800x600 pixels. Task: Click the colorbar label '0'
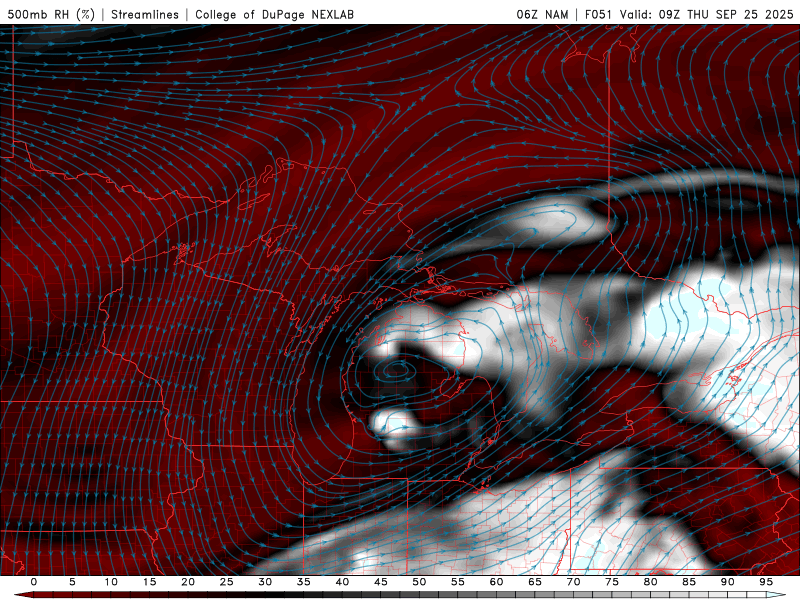click(34, 582)
